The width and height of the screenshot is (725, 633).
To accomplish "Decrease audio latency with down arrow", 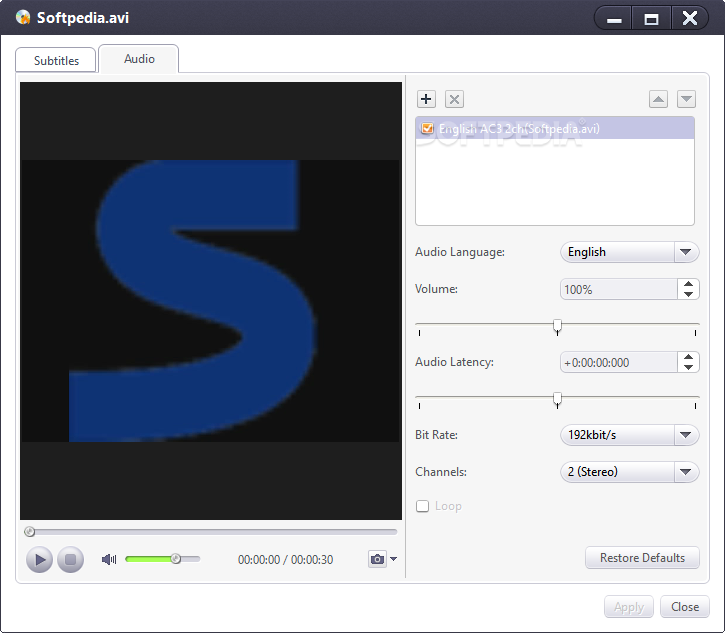I will [x=688, y=368].
